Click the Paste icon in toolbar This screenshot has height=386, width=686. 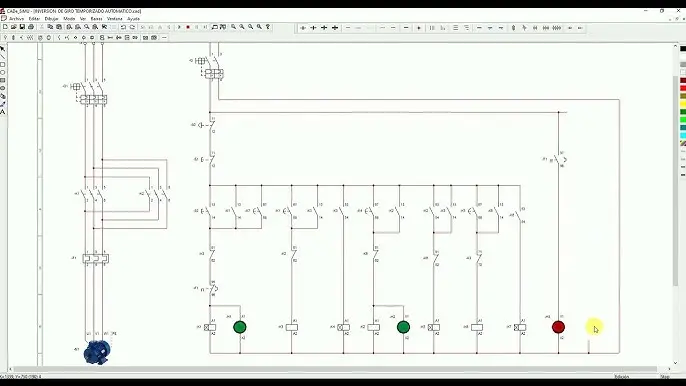point(59,27)
